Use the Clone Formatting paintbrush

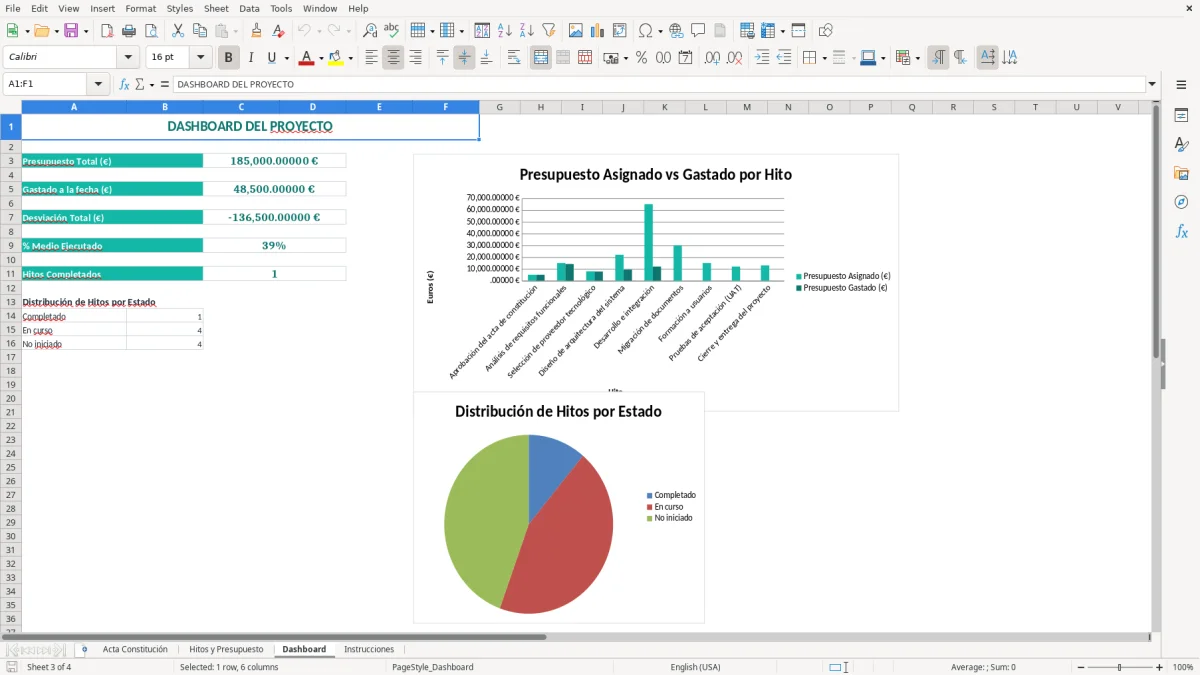[x=257, y=31]
